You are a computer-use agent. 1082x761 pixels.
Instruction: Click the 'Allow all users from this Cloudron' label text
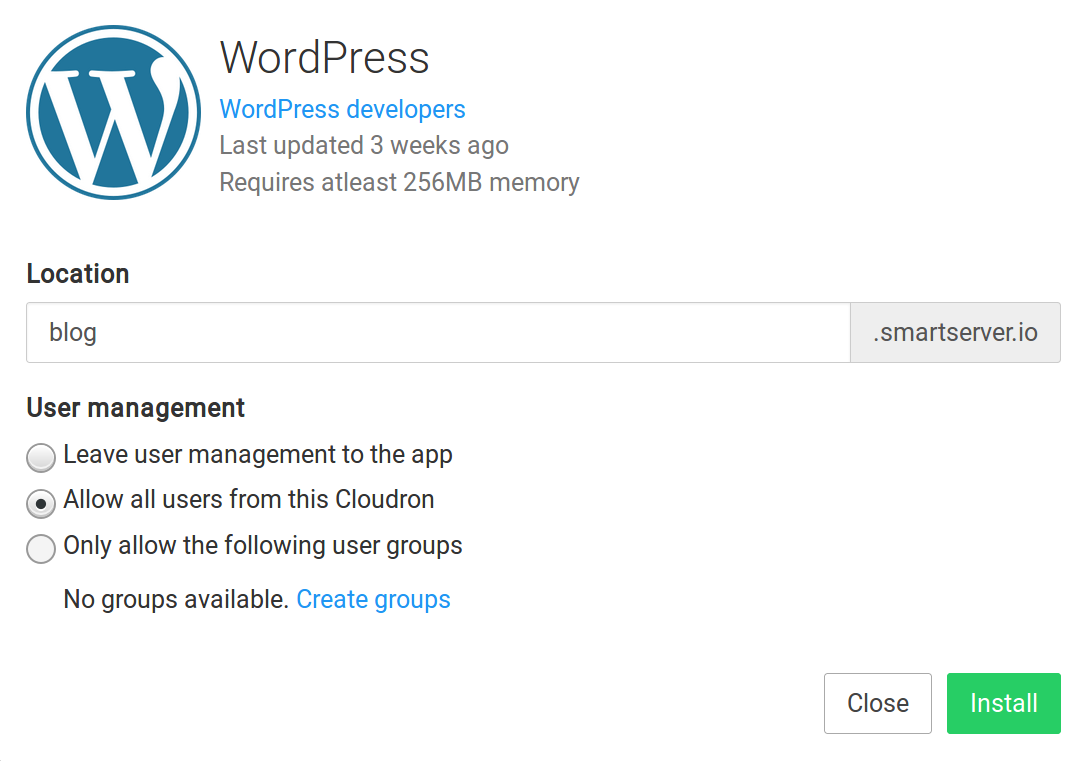tap(249, 499)
